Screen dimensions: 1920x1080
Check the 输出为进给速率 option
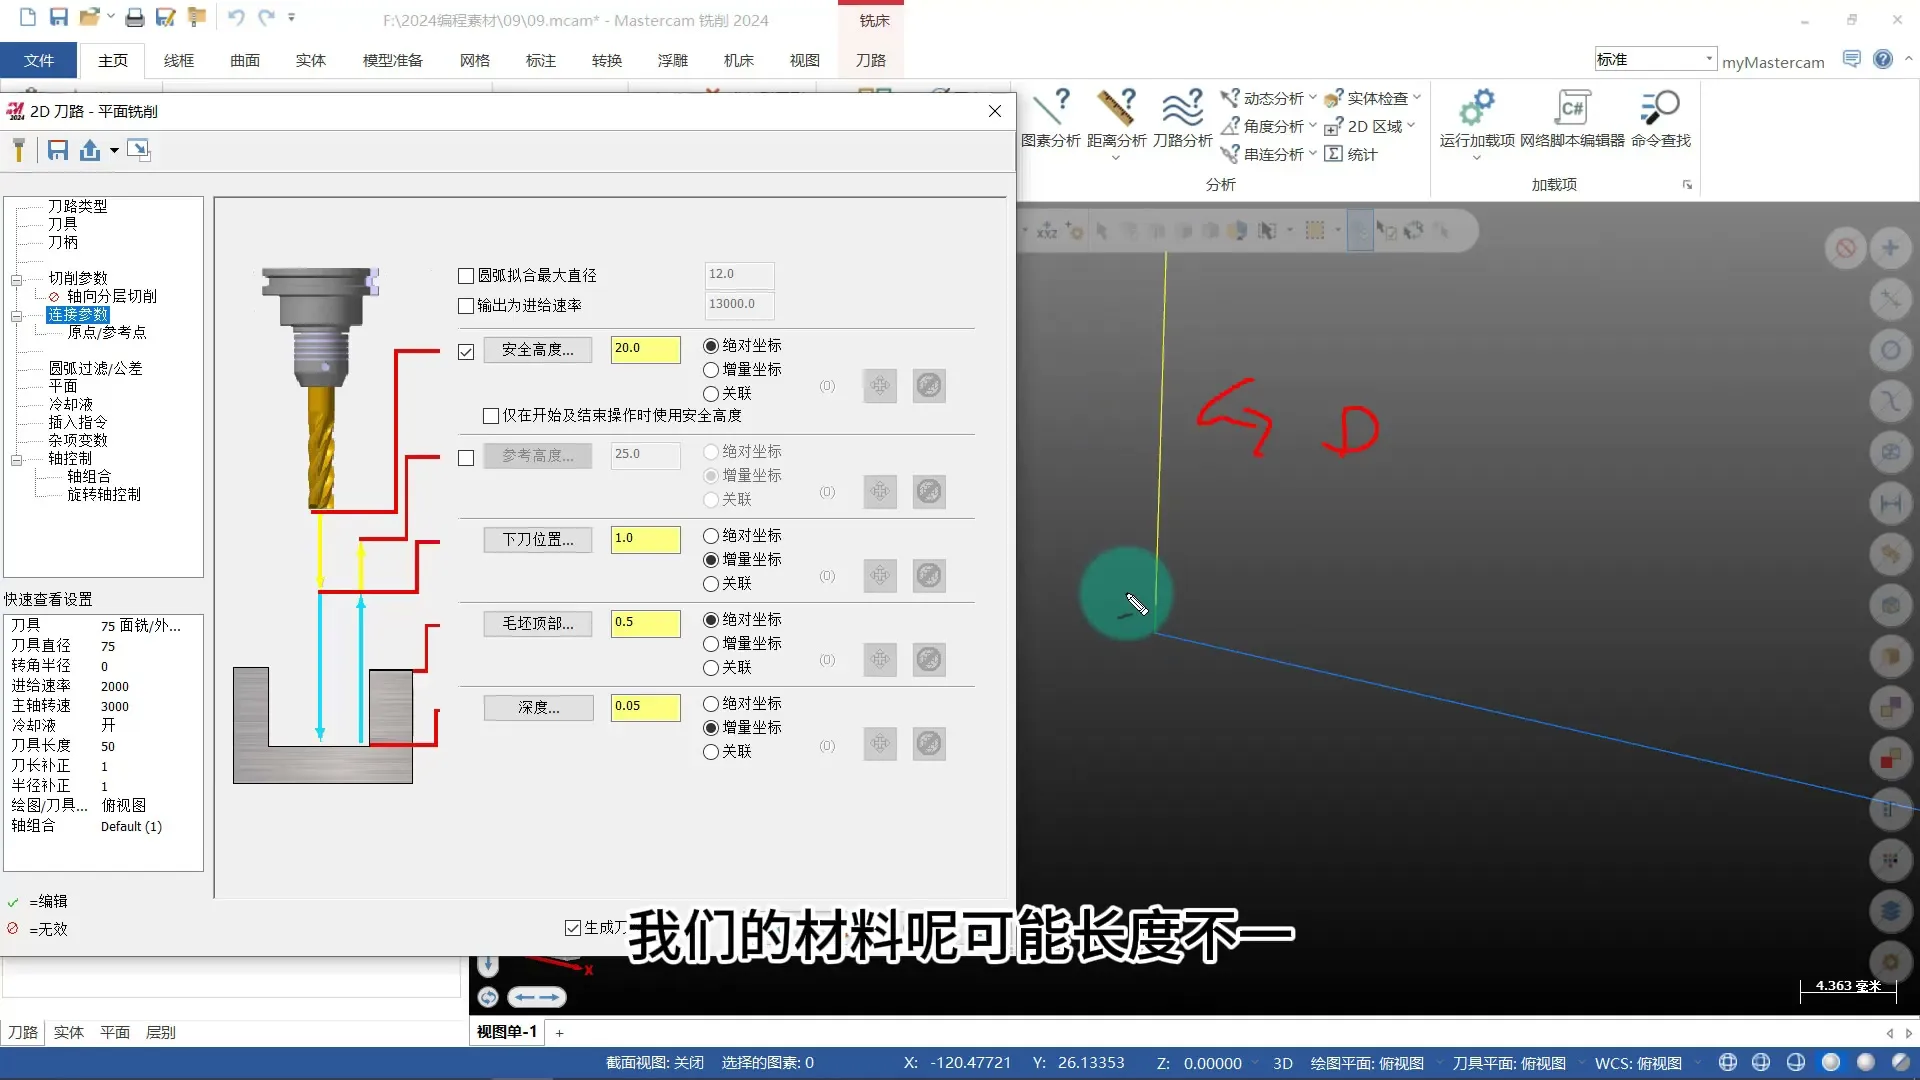tap(464, 306)
